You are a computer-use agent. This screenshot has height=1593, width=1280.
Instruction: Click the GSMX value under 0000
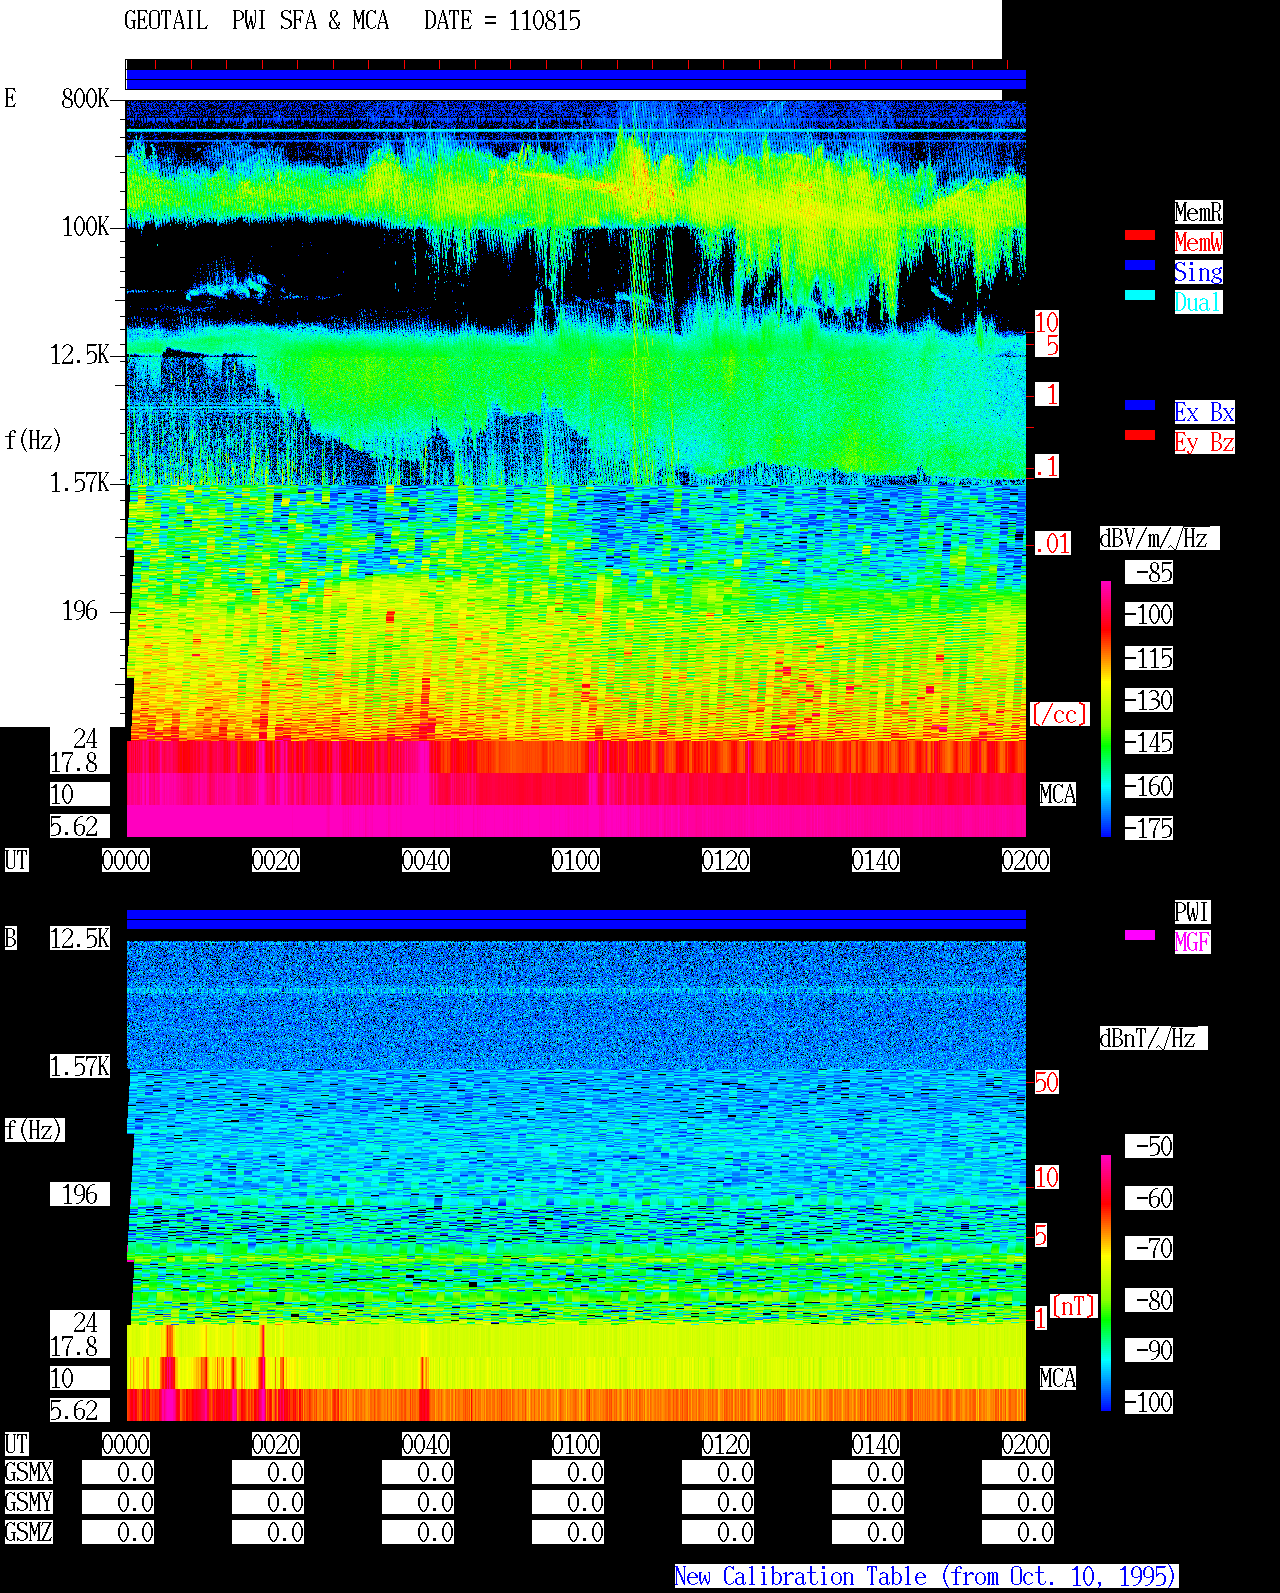(x=118, y=1472)
